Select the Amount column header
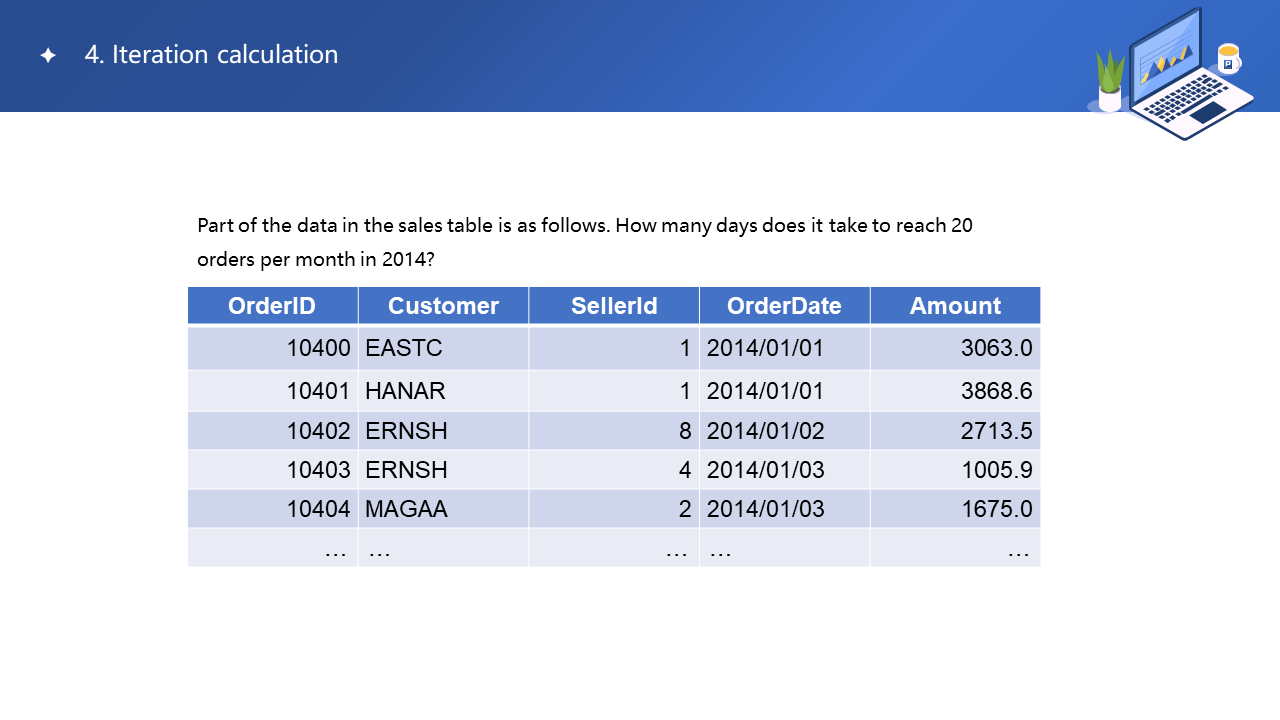Viewport: 1280px width, 720px height. tap(955, 306)
